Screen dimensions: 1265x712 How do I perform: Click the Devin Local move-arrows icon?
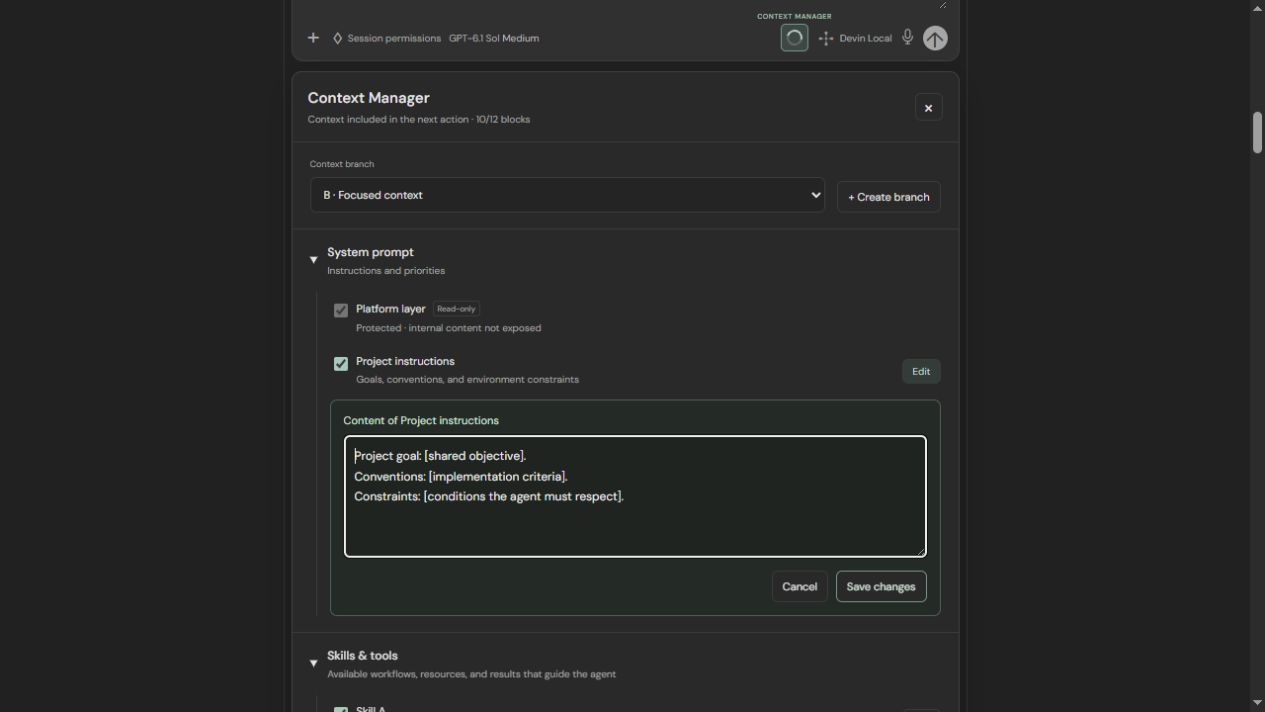click(826, 38)
